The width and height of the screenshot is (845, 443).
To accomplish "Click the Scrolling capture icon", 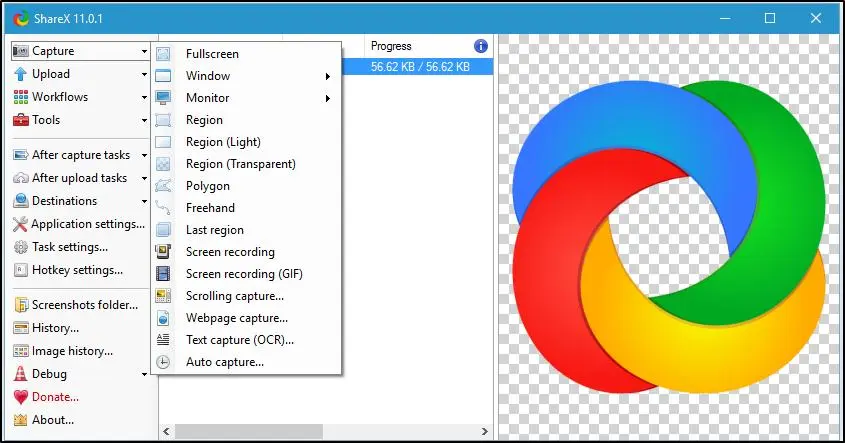I will point(163,296).
